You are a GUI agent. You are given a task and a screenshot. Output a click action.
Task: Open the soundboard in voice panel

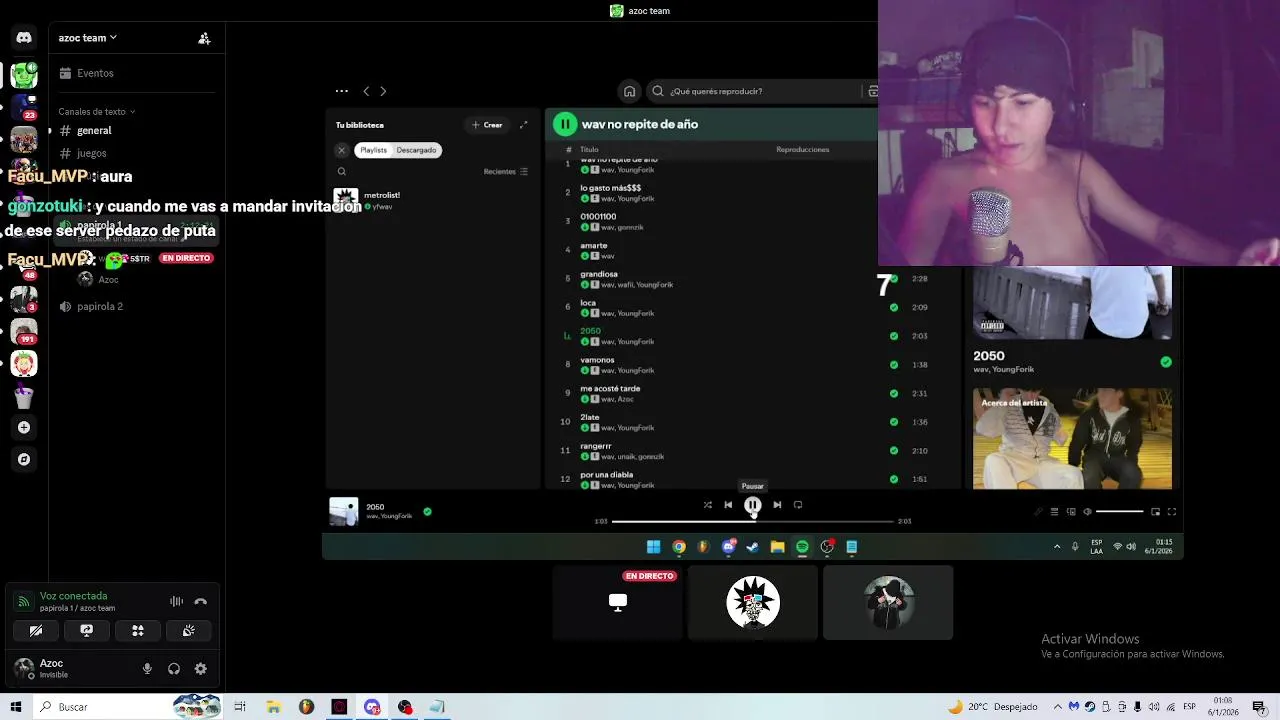[188, 630]
